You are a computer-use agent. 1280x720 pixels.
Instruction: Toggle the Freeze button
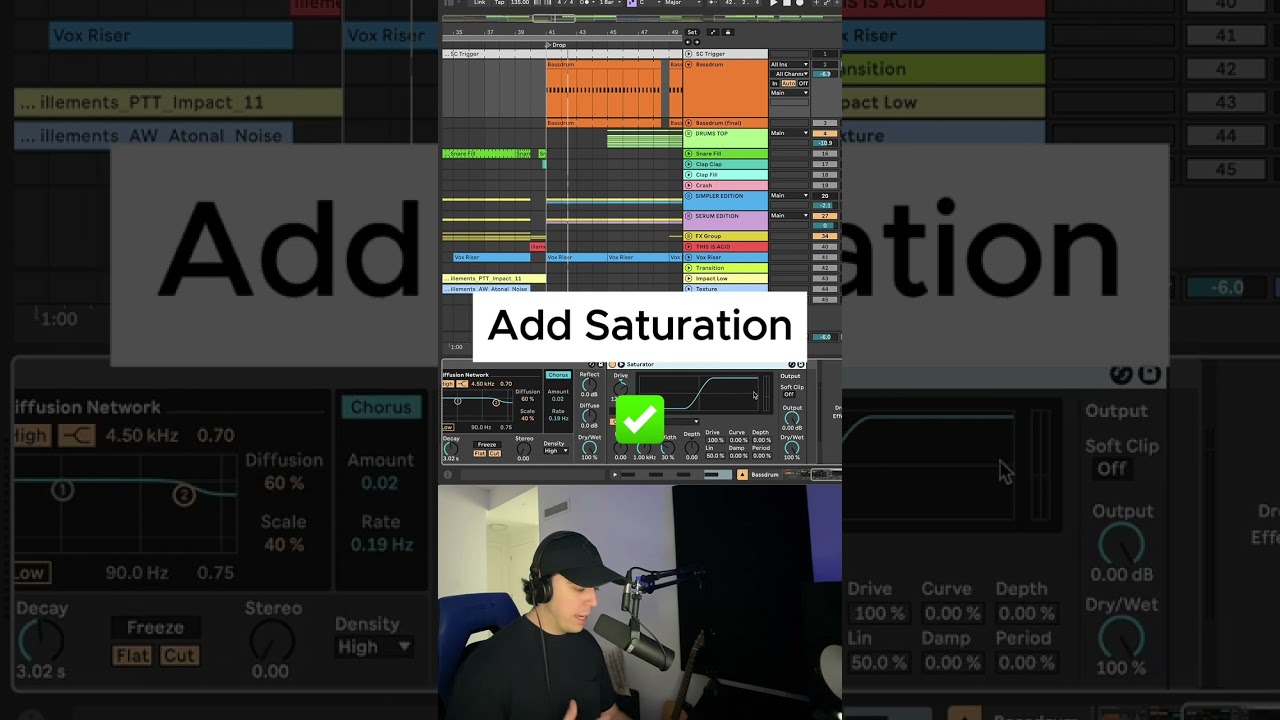pyautogui.click(x=487, y=444)
